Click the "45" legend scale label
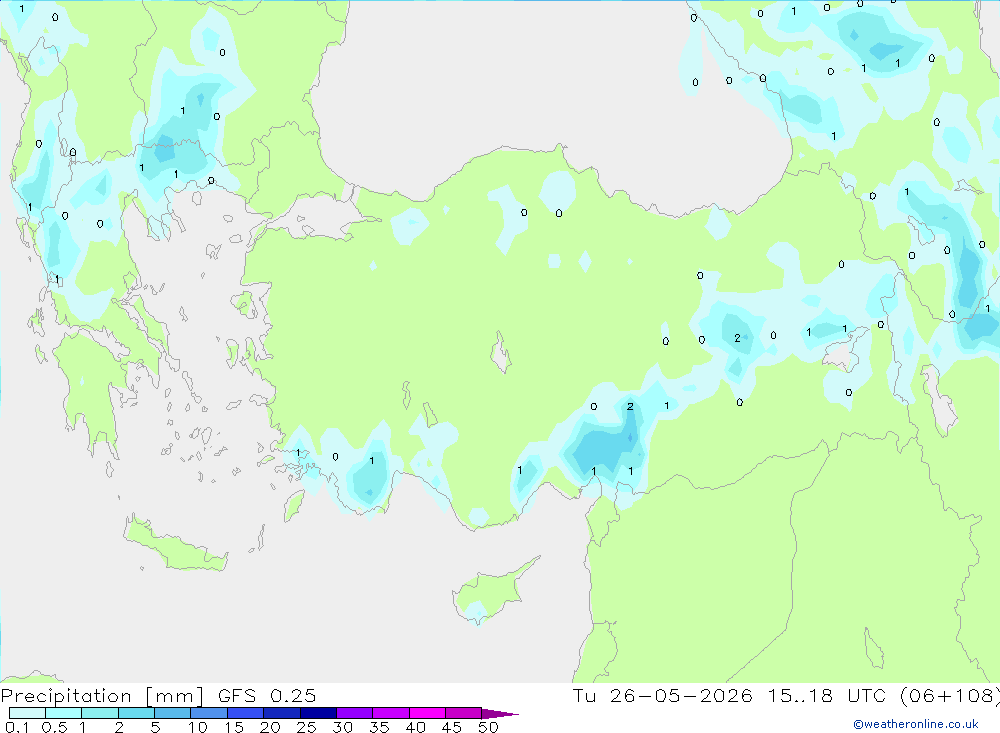 pos(452,727)
